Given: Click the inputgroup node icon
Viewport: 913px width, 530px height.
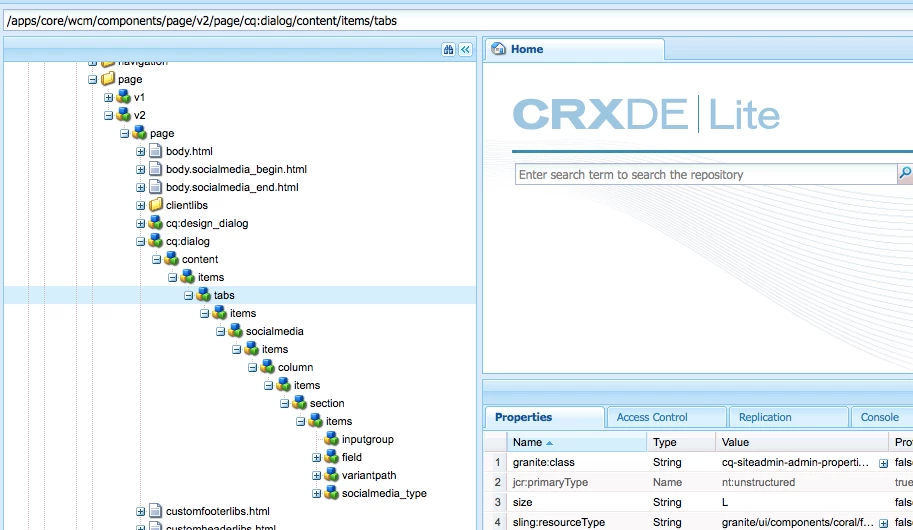Looking at the screenshot, I should (x=331, y=439).
